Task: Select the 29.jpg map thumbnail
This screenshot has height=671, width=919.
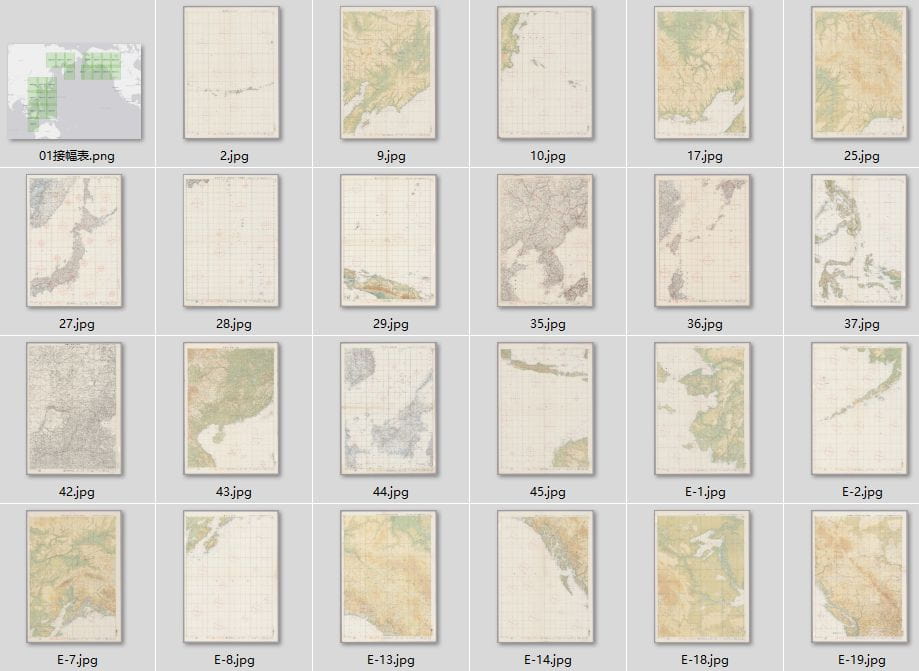Action: tap(389, 241)
